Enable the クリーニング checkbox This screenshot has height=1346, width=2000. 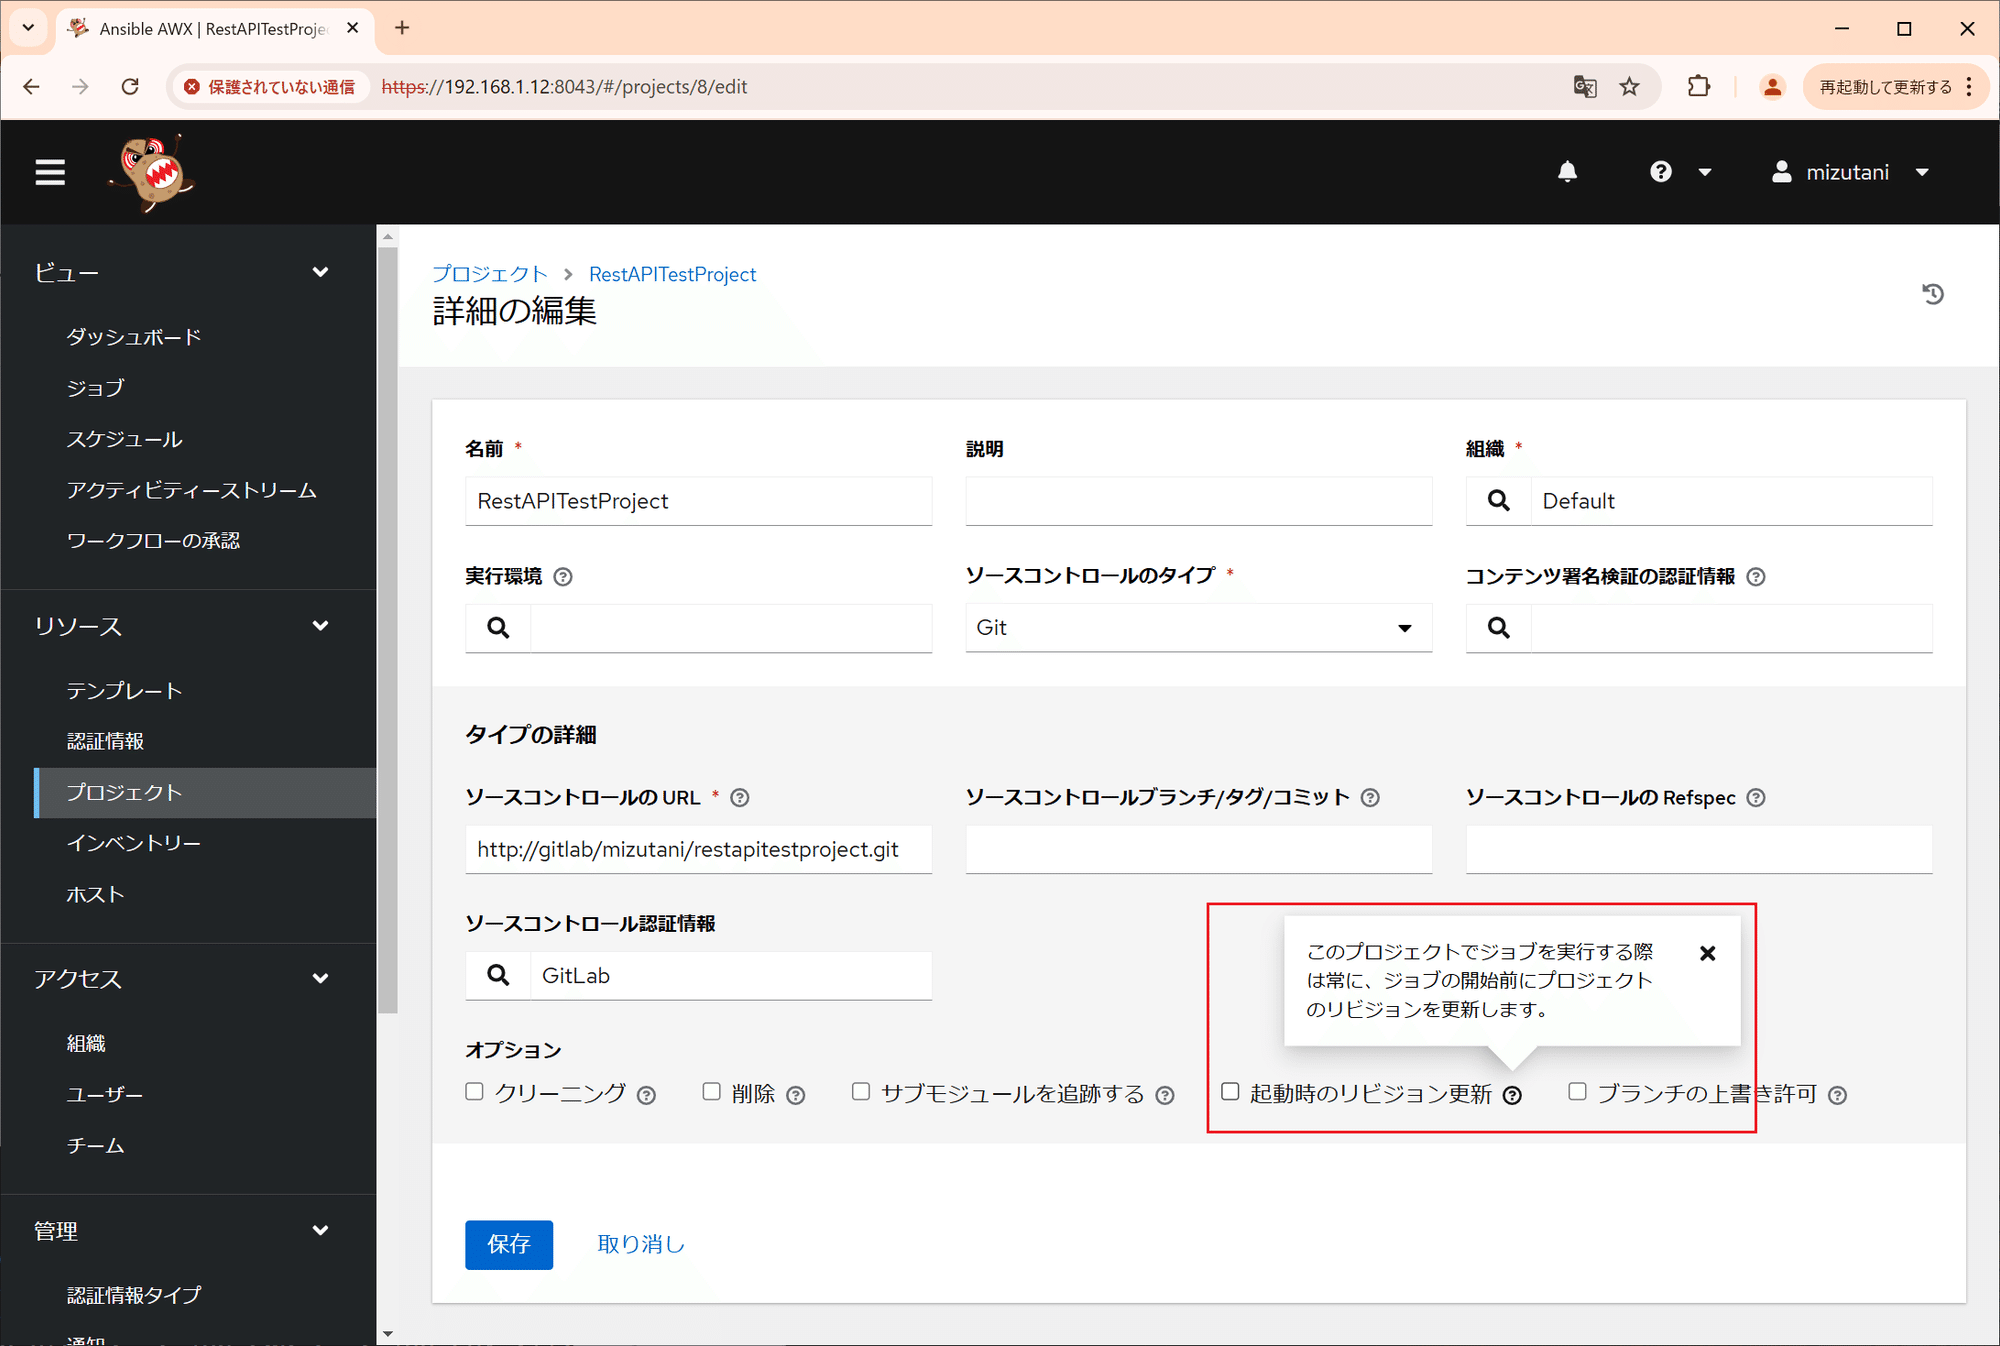tap(474, 1091)
